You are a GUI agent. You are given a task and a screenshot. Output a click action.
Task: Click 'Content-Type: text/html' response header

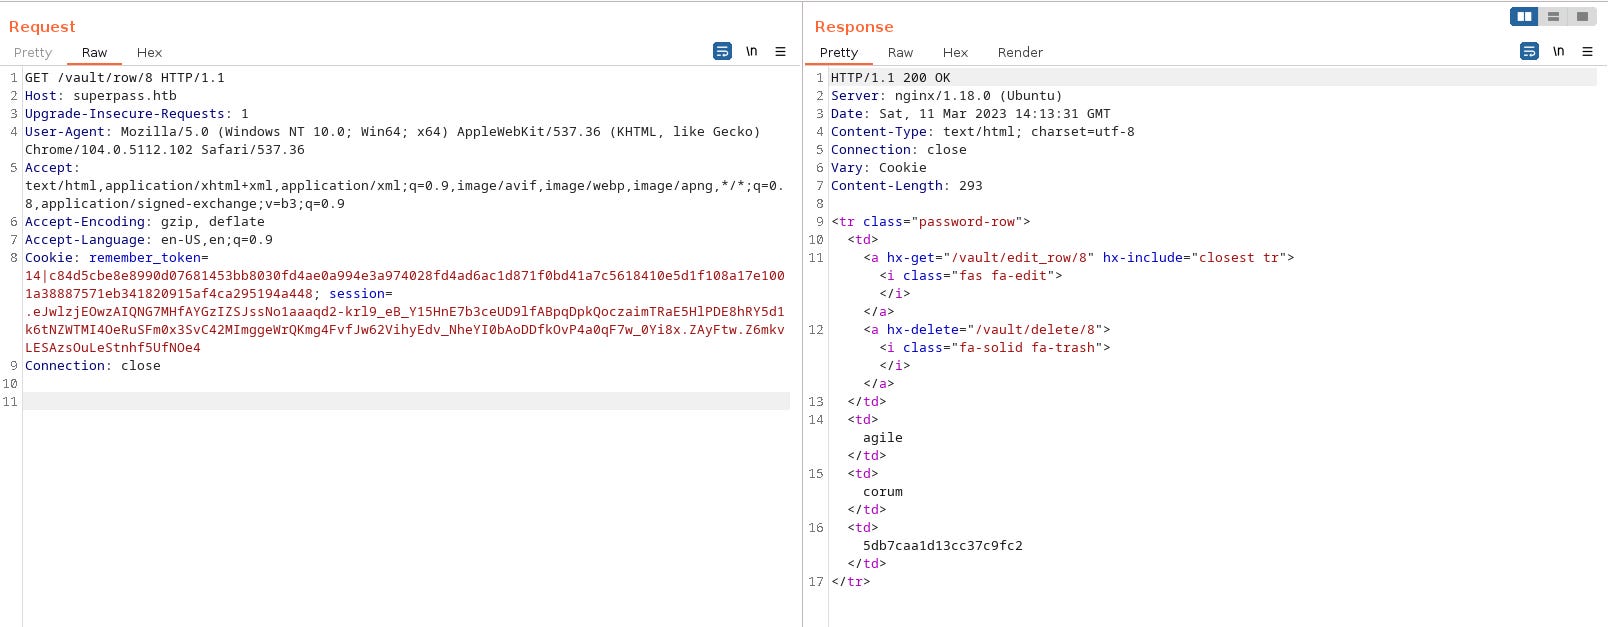[x=983, y=132]
